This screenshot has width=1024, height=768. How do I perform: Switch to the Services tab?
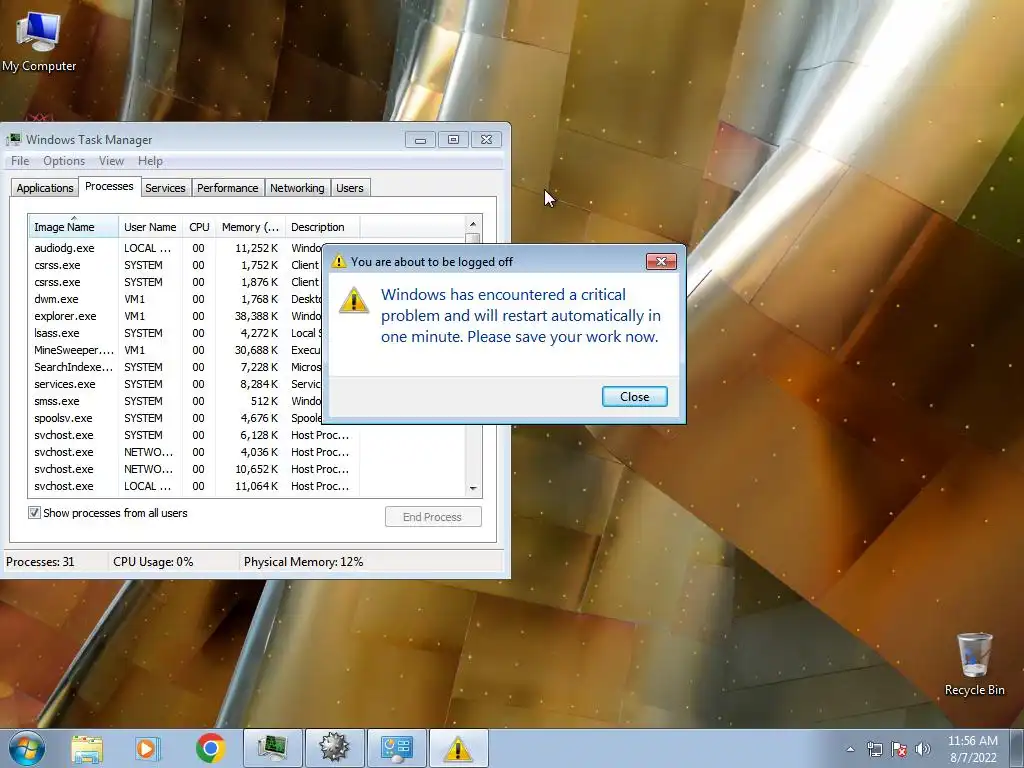(x=165, y=188)
